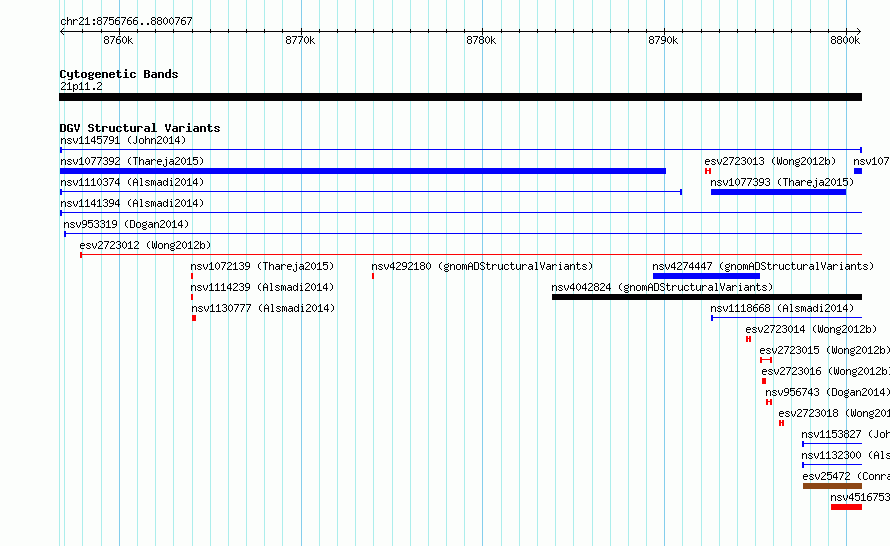Select the red esv2723018 marker
Image resolution: width=890 pixels, height=546 pixels.
(x=782, y=423)
